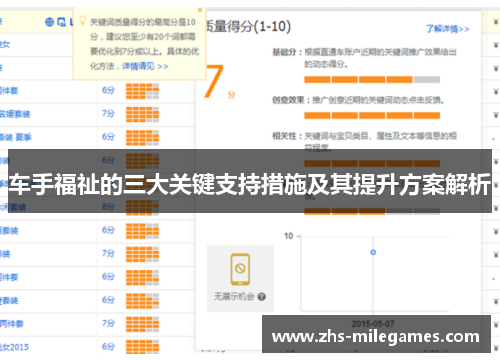Click the computer monitor icon in the table header
500x362 pixels.
click(x=61, y=22)
